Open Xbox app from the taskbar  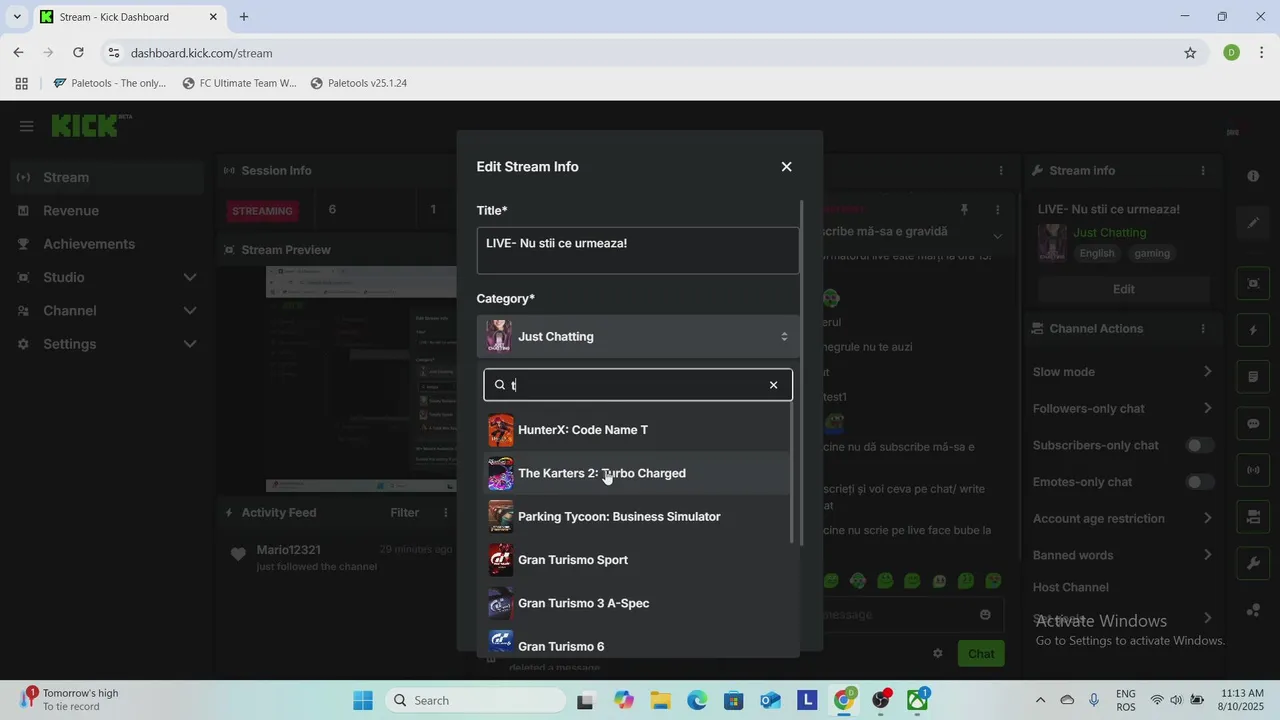pos(917,700)
